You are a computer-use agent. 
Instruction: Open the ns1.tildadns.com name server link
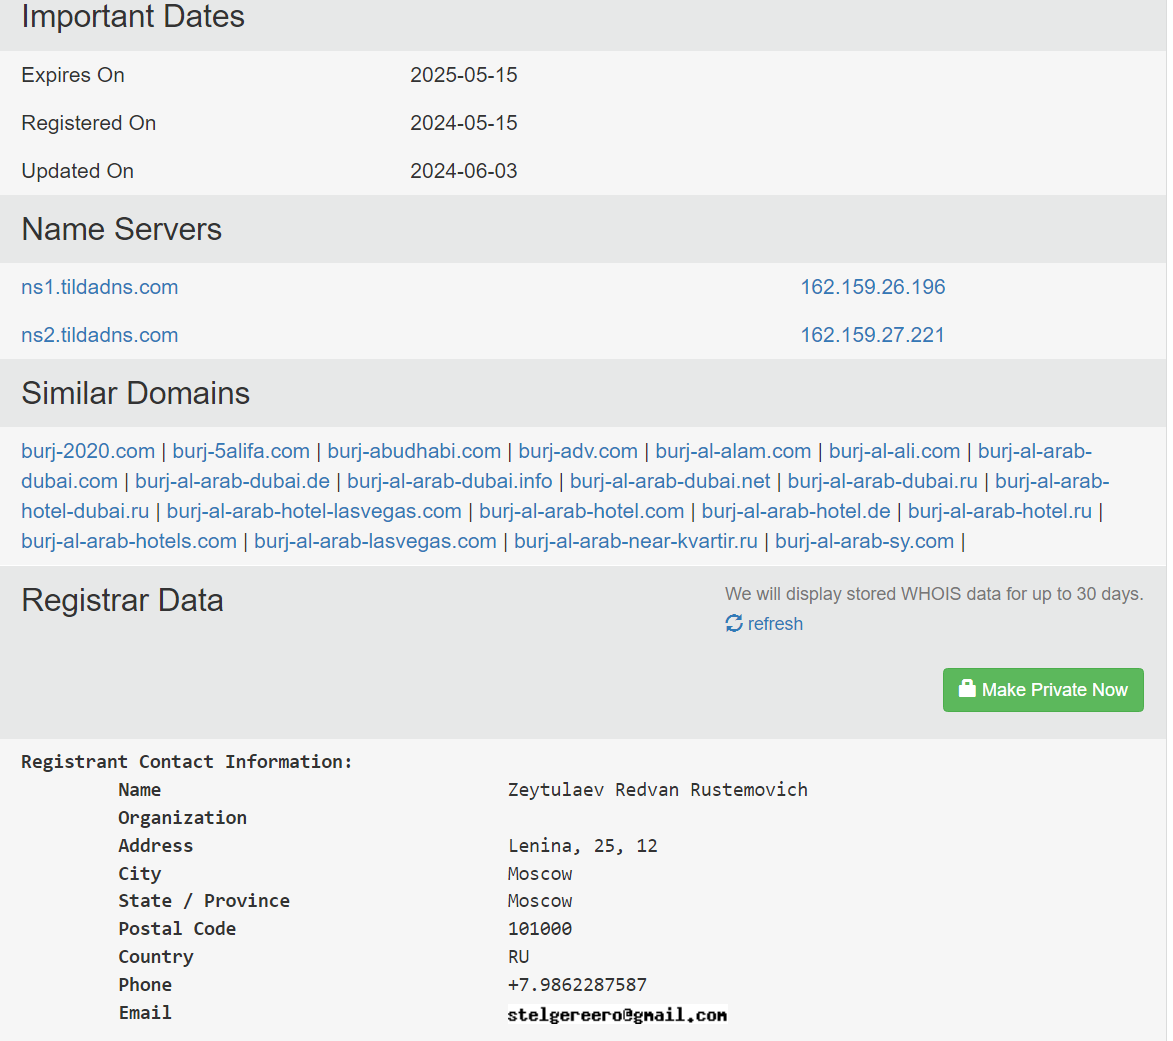coord(100,287)
